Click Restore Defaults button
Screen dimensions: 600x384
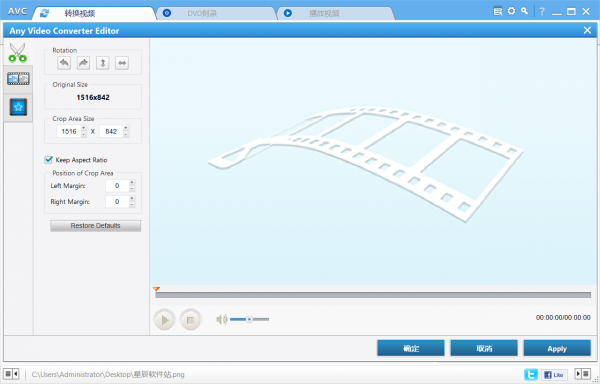click(x=95, y=226)
